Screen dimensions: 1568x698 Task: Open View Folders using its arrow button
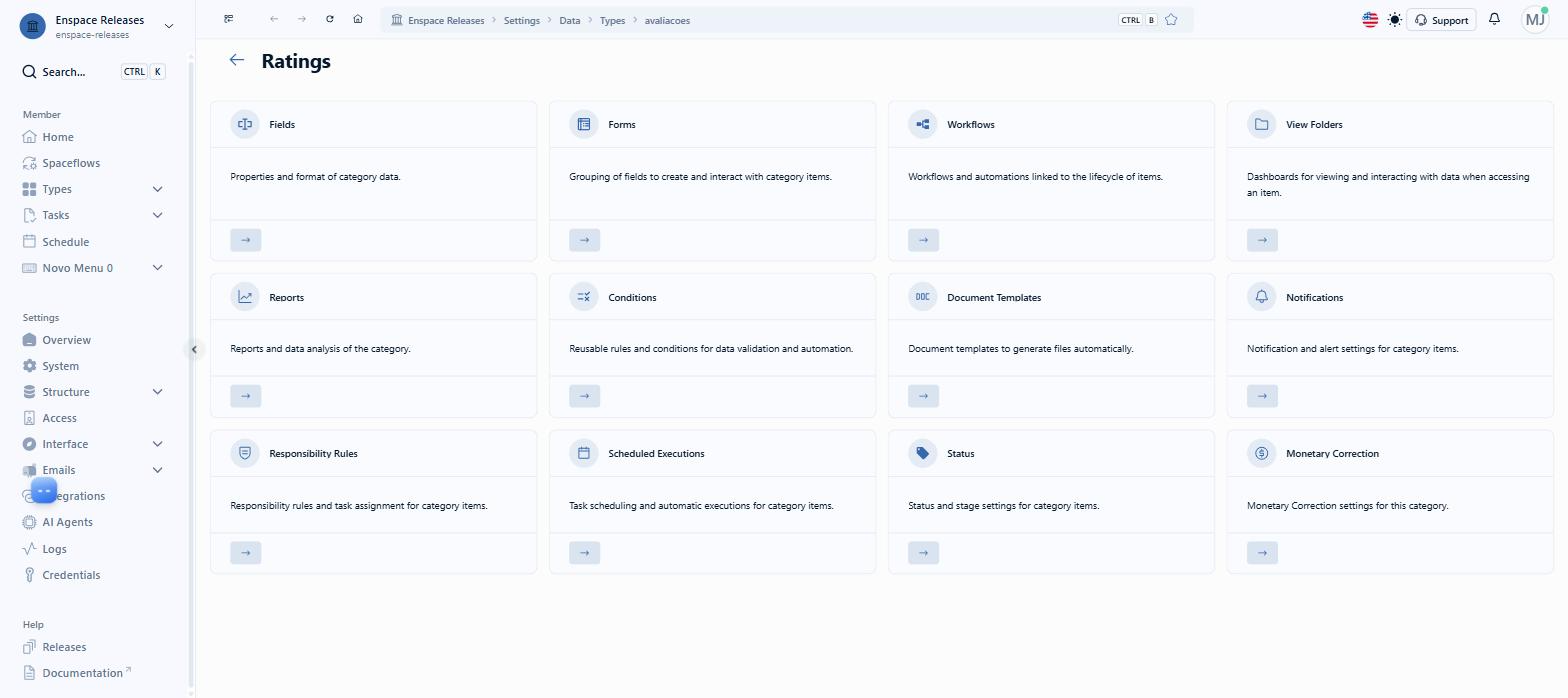[x=1263, y=240]
